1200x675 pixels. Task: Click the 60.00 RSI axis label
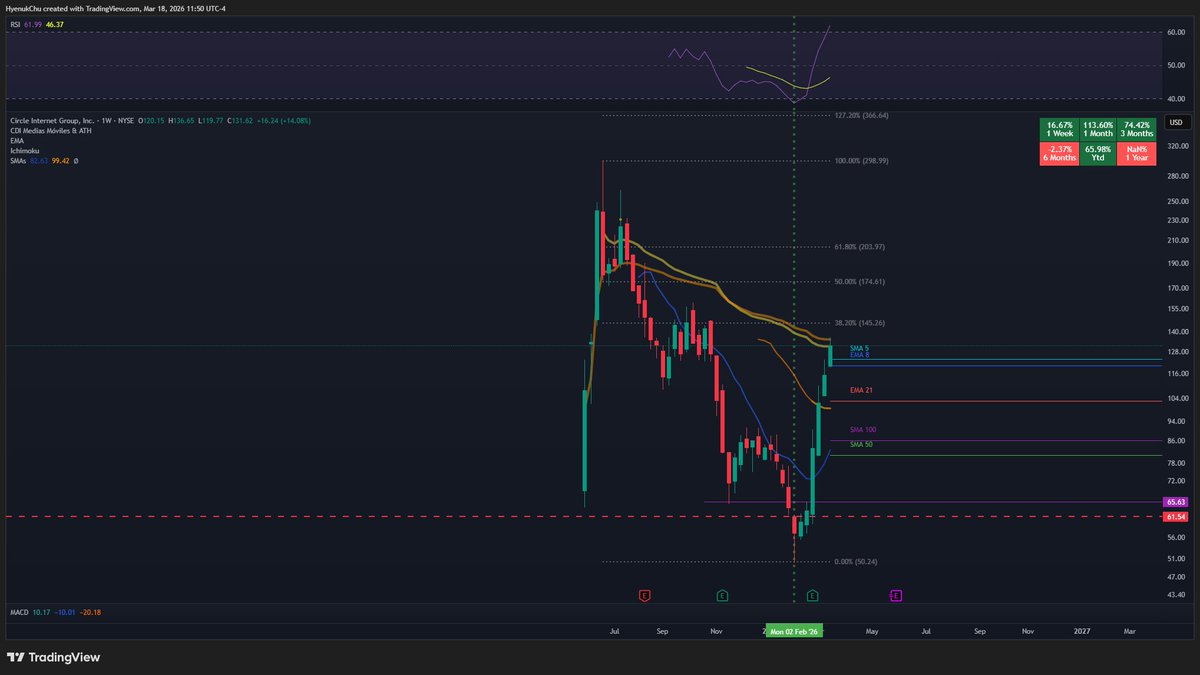click(x=1175, y=32)
